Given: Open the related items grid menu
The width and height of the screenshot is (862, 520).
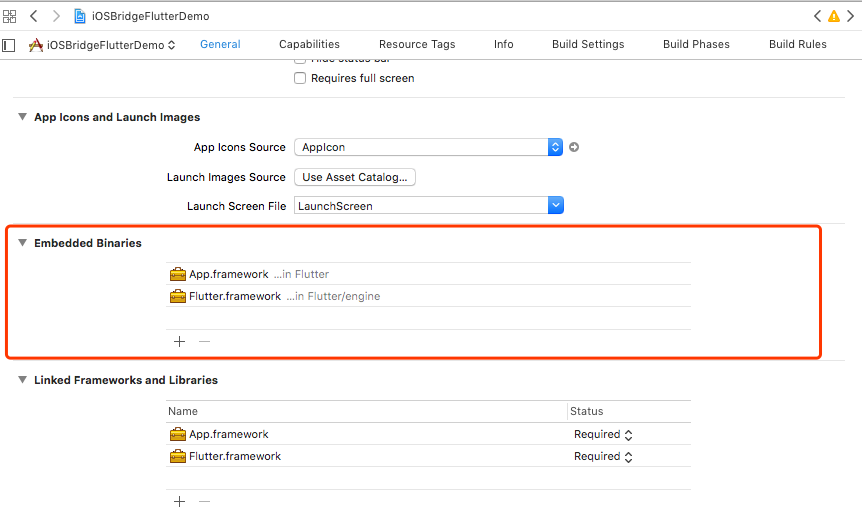Looking at the screenshot, I should [x=9, y=16].
